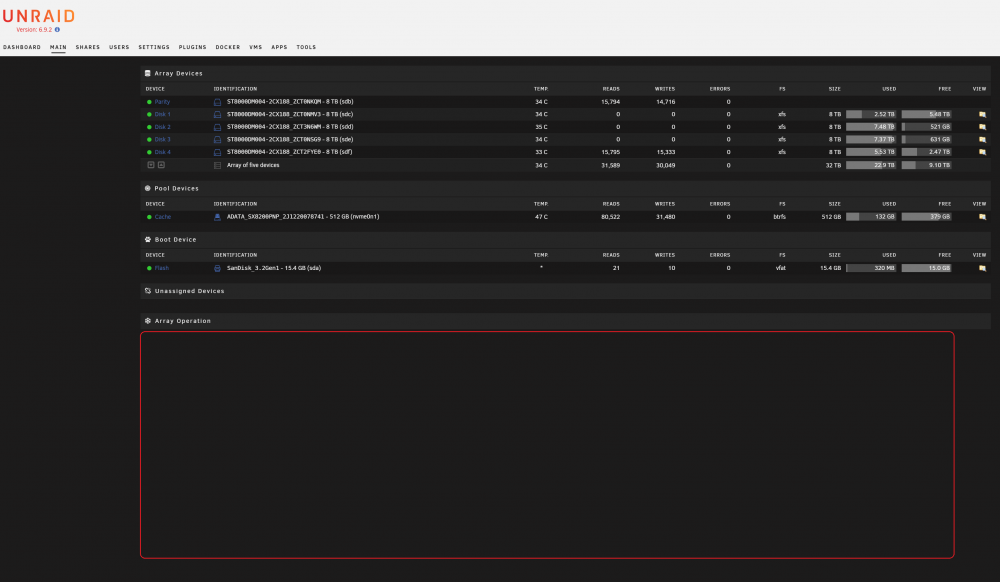Open the Settings tab
The image size is (1000, 582).
[x=154, y=47]
